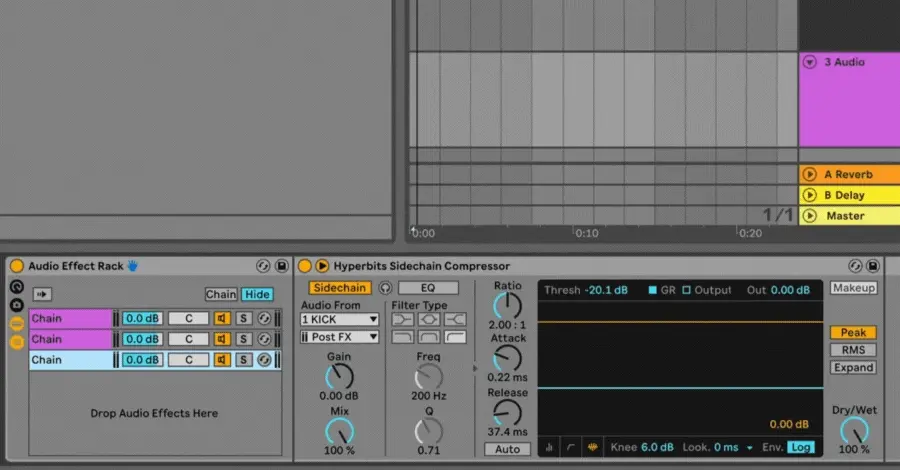900x470 pixels.
Task: Select the low shelf filter type icon
Action: [402, 319]
